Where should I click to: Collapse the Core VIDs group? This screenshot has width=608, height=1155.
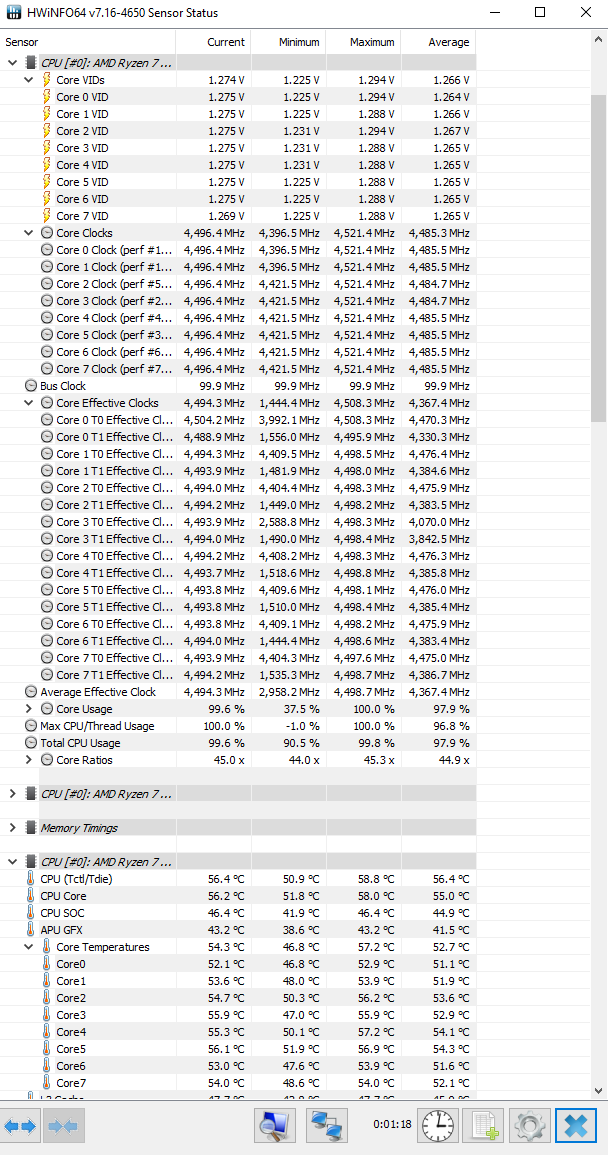coord(29,80)
